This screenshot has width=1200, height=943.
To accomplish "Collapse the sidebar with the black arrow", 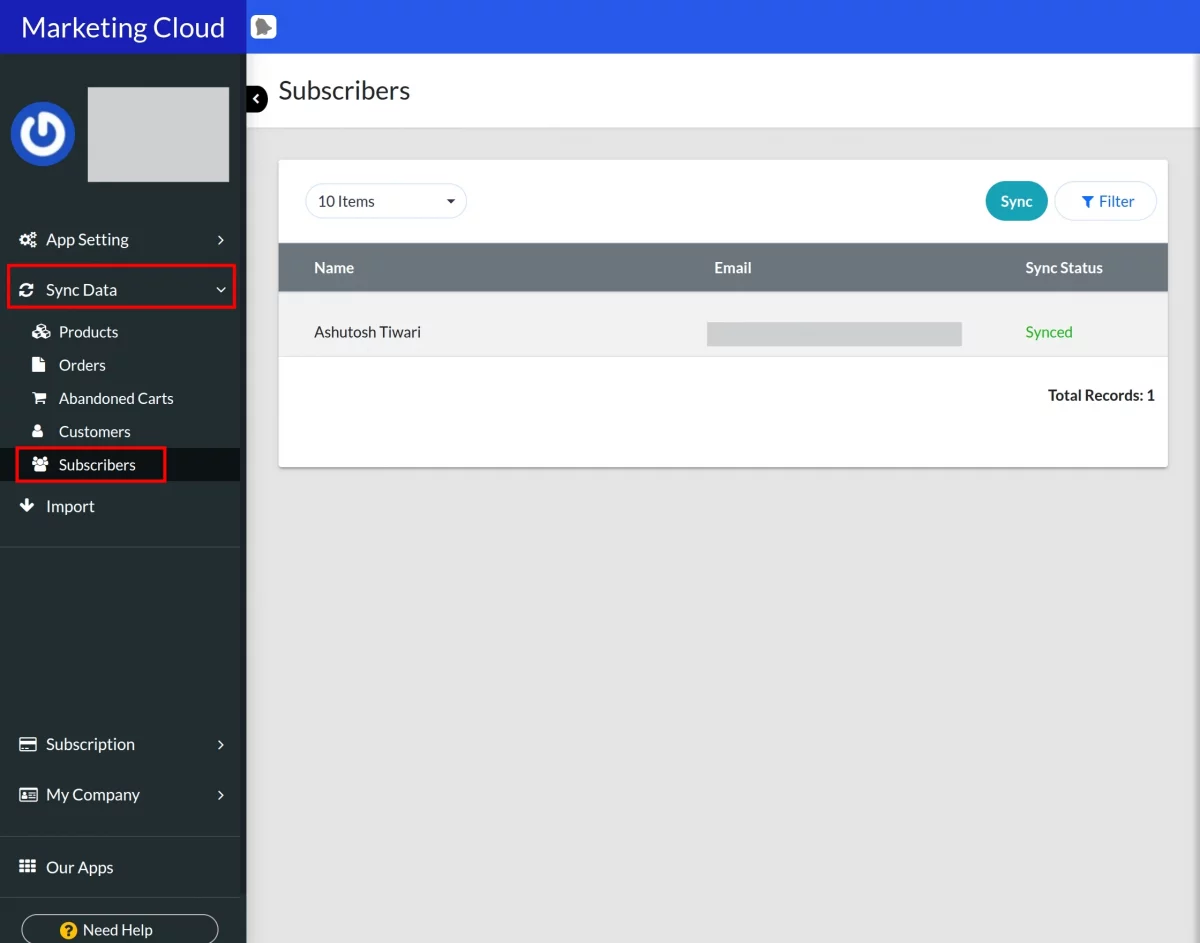I will [256, 99].
